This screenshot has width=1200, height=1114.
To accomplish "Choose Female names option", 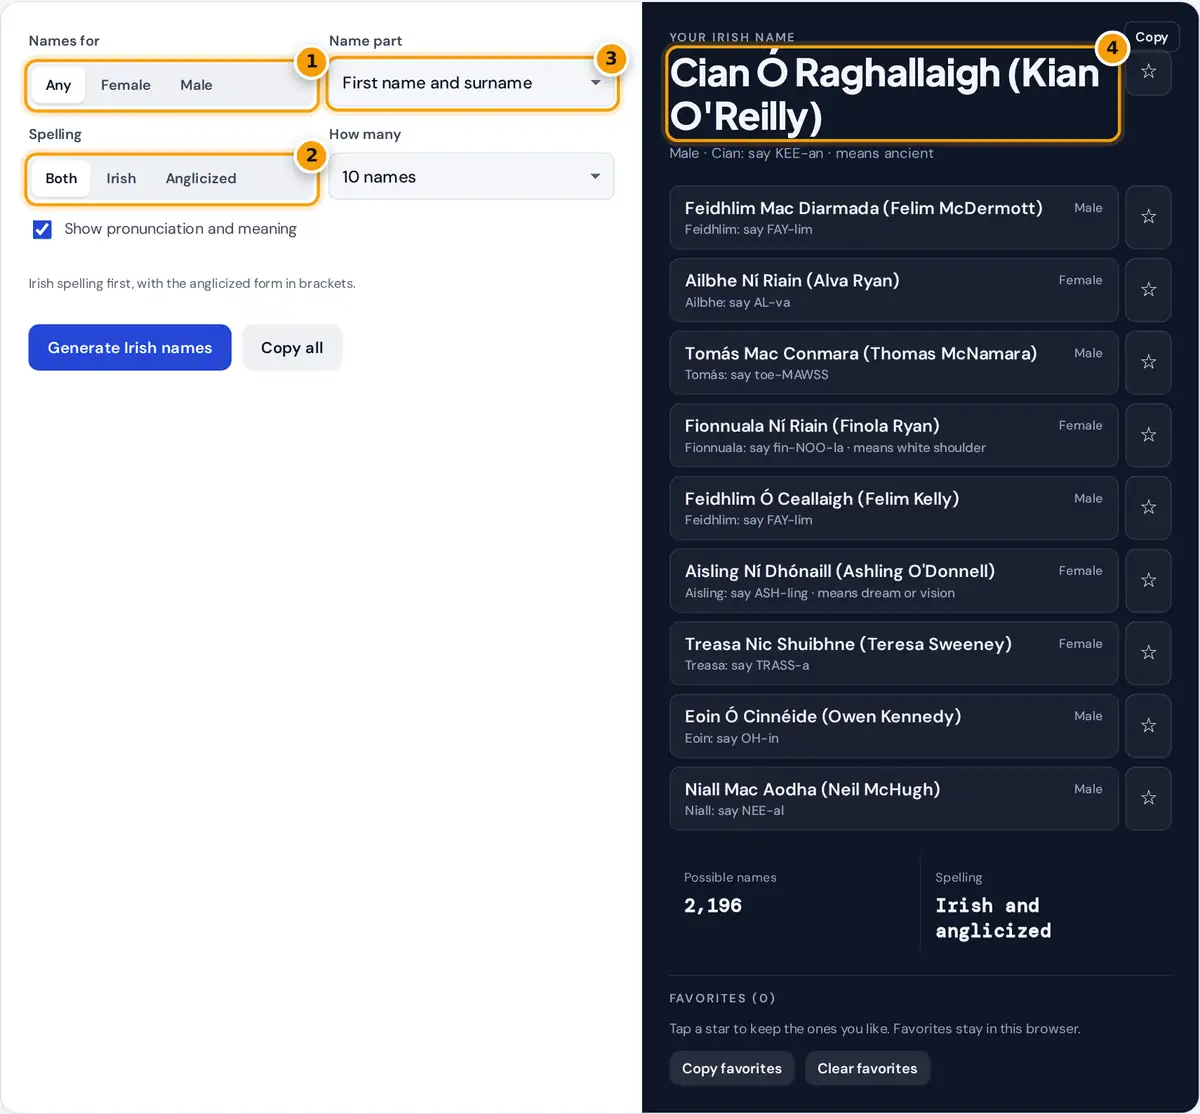I will (126, 85).
